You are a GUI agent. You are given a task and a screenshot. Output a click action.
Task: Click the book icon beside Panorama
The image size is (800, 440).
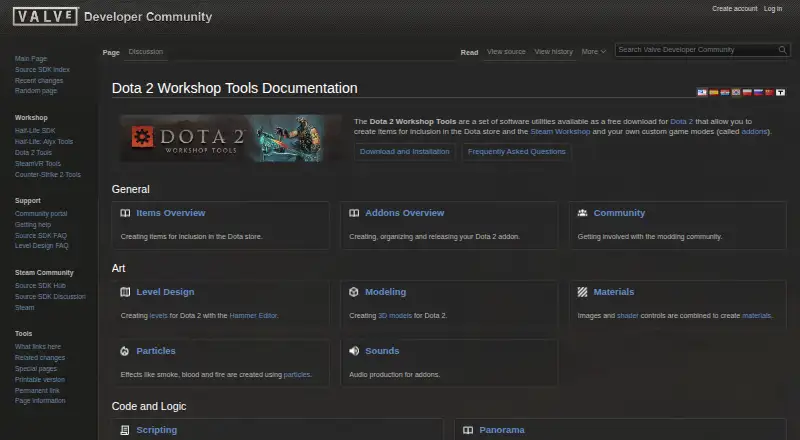468,430
